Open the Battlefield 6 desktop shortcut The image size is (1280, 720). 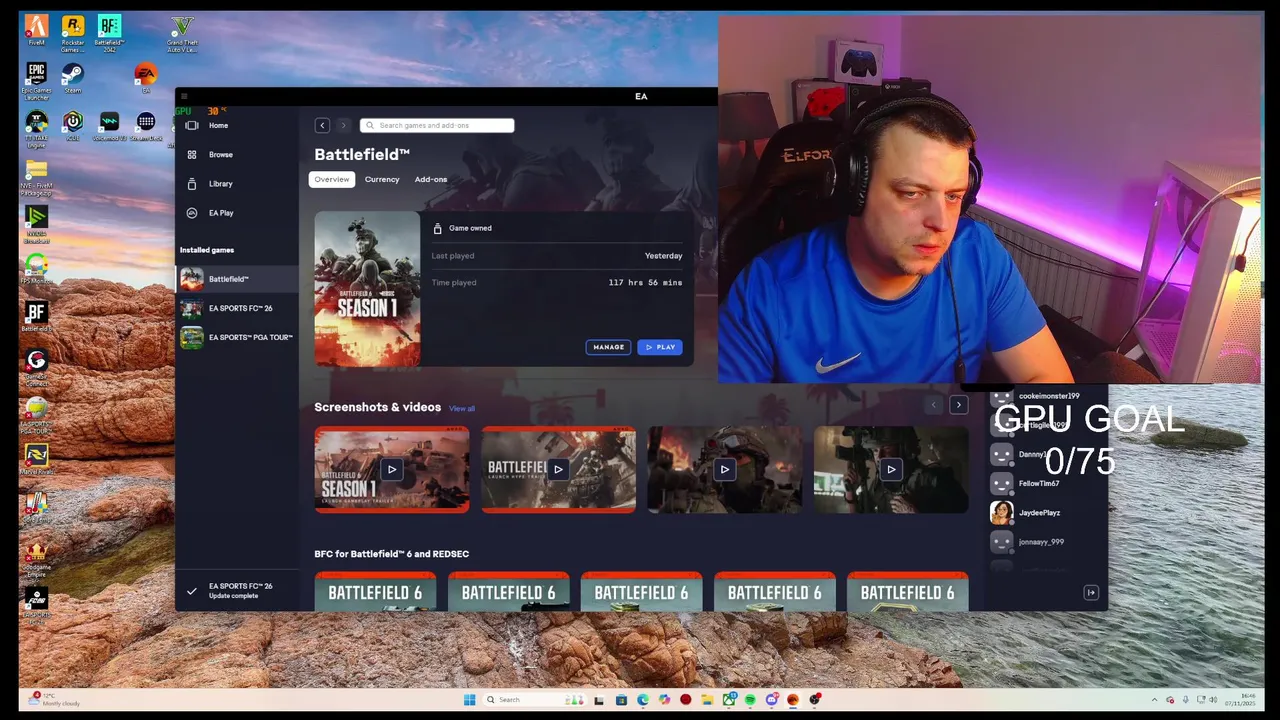(36, 318)
